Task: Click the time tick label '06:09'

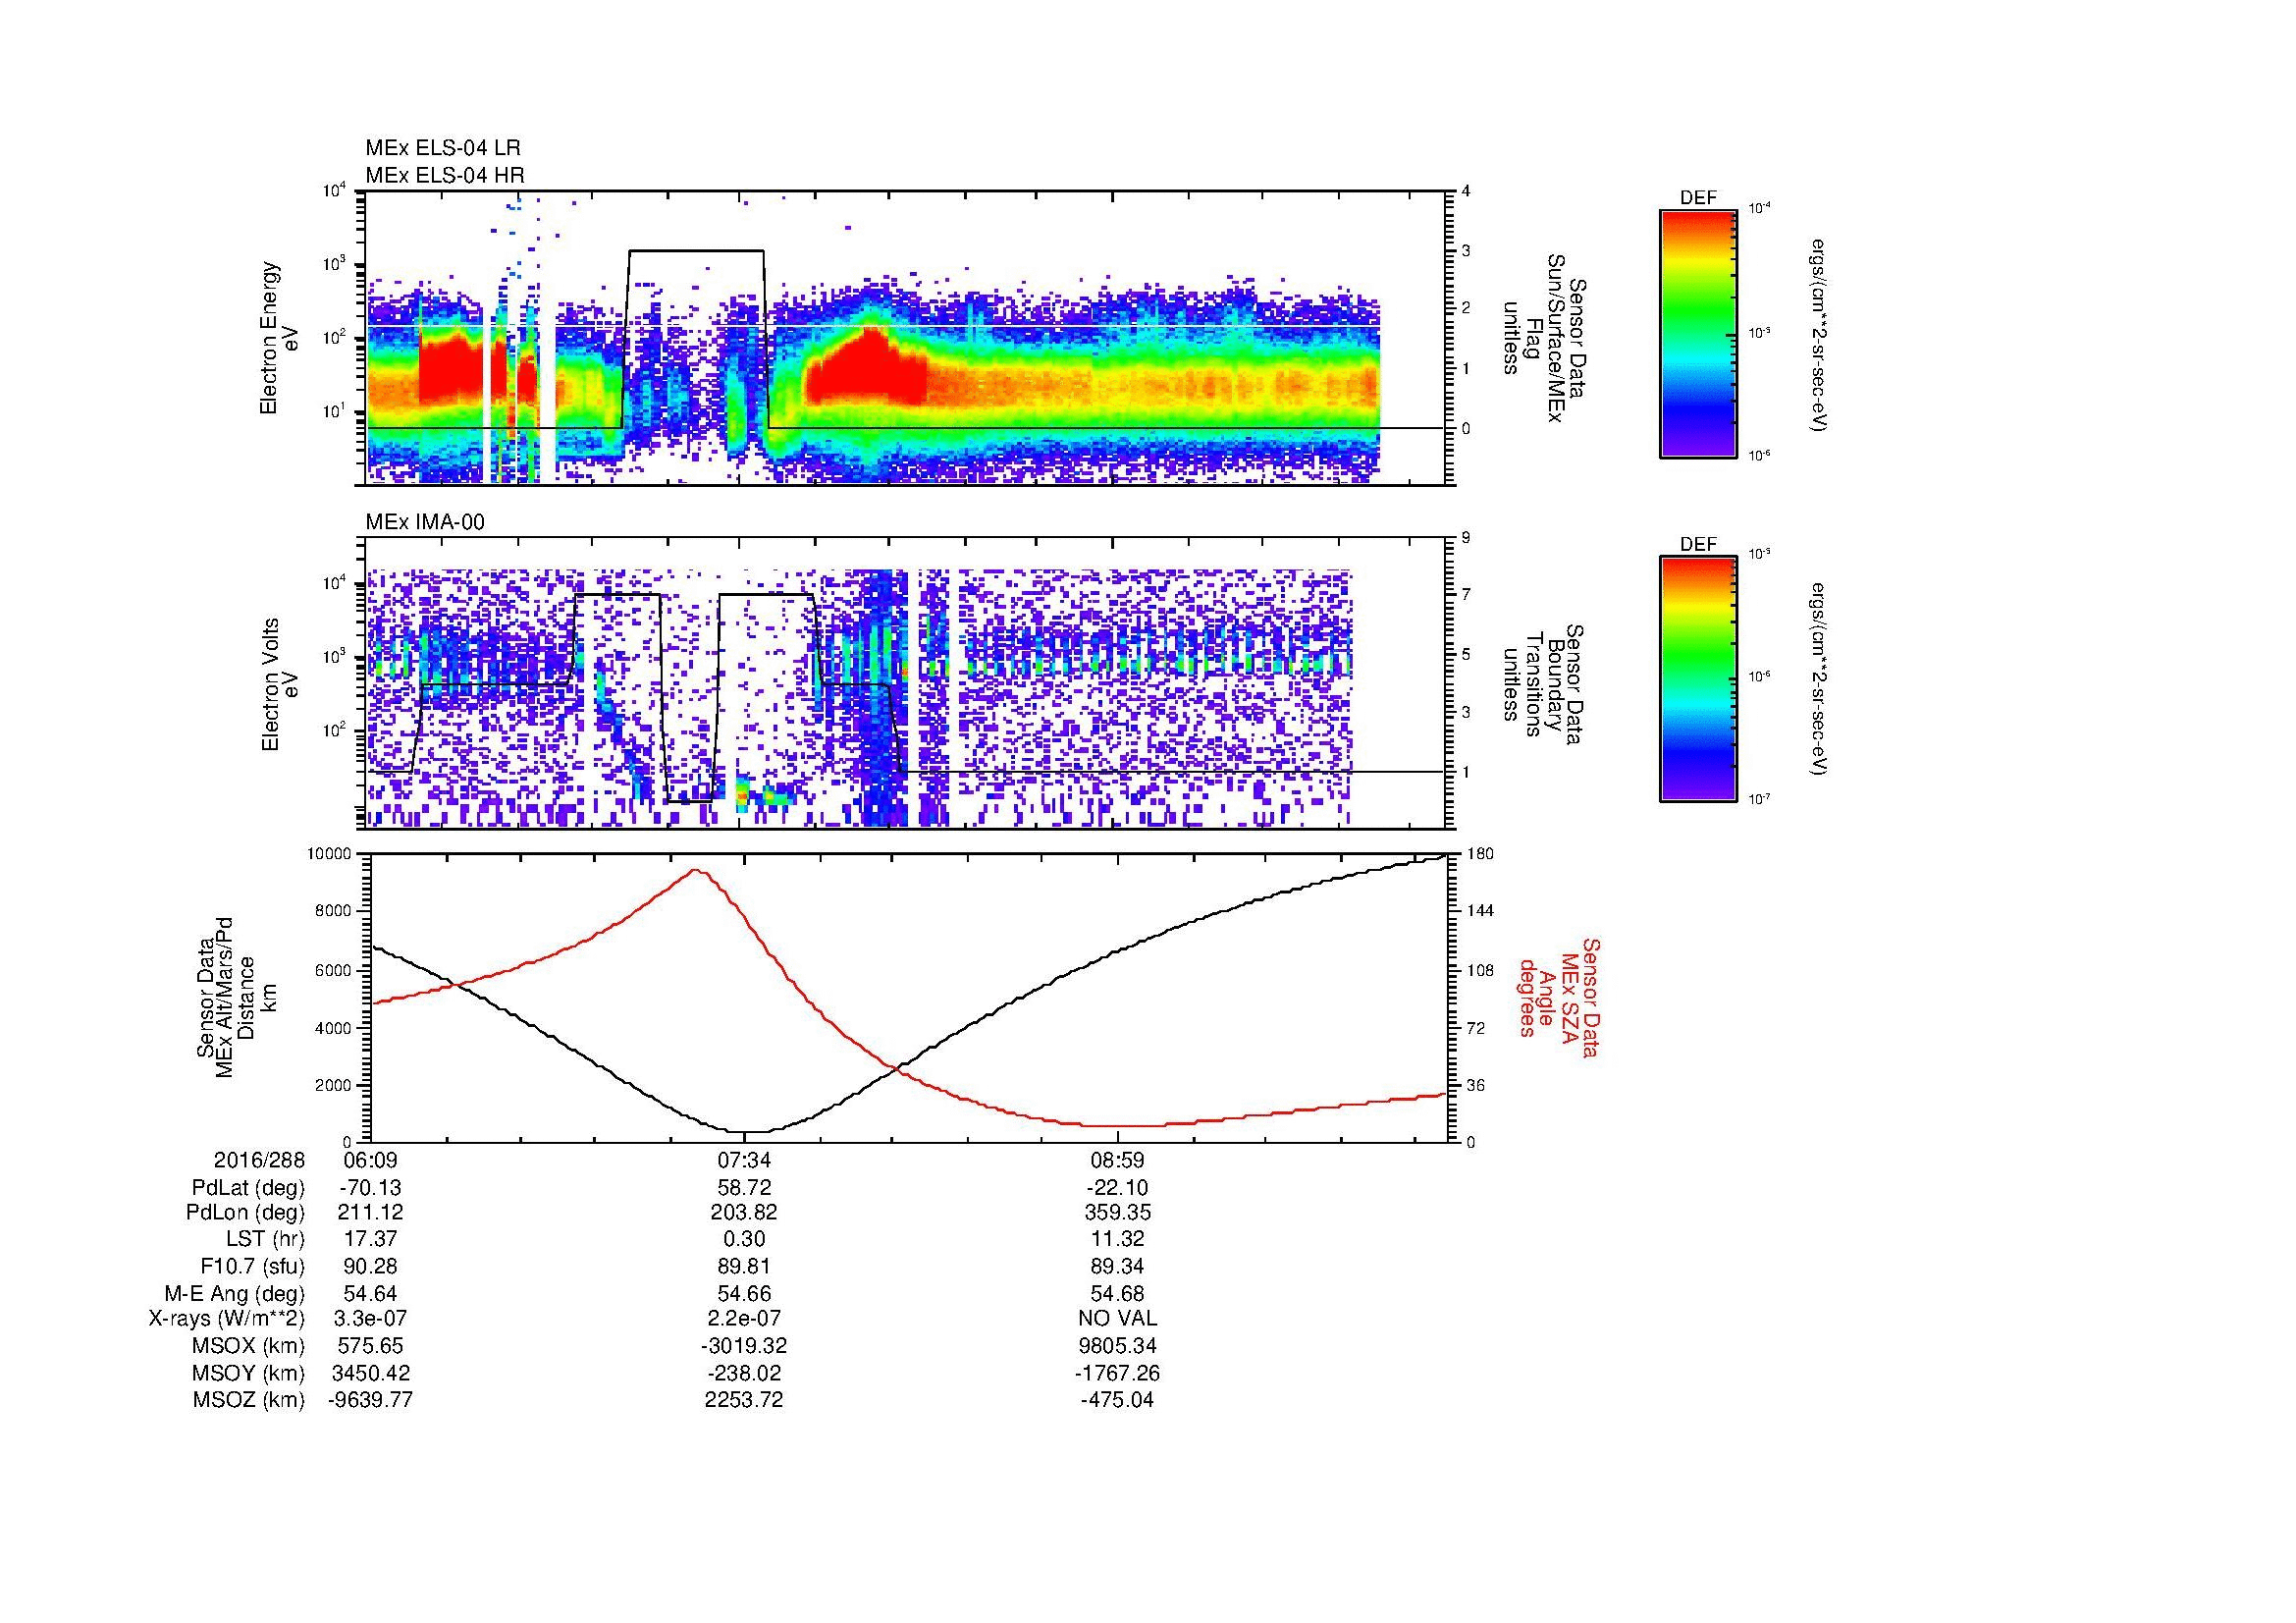Action: 370,1160
